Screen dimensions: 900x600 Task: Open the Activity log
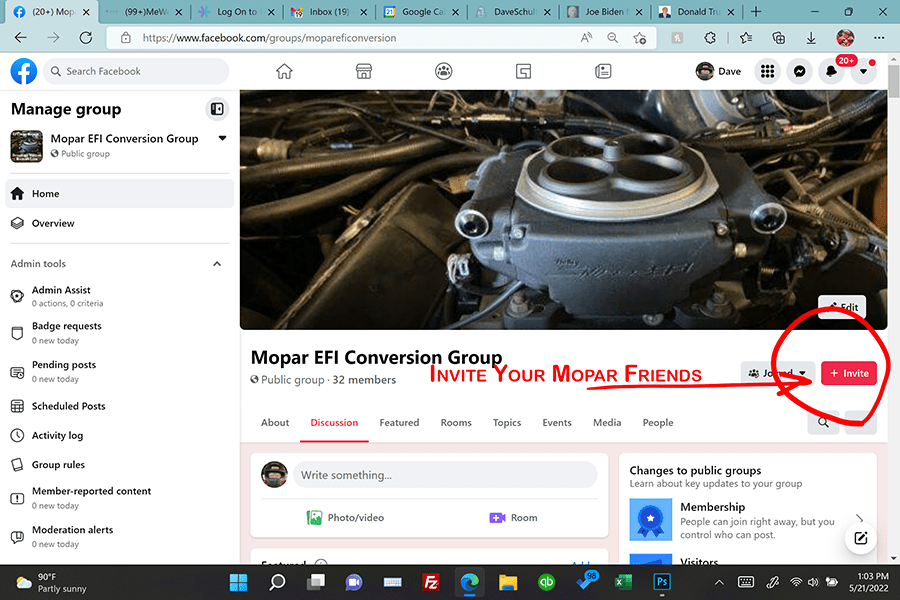pyautogui.click(x=119, y=435)
